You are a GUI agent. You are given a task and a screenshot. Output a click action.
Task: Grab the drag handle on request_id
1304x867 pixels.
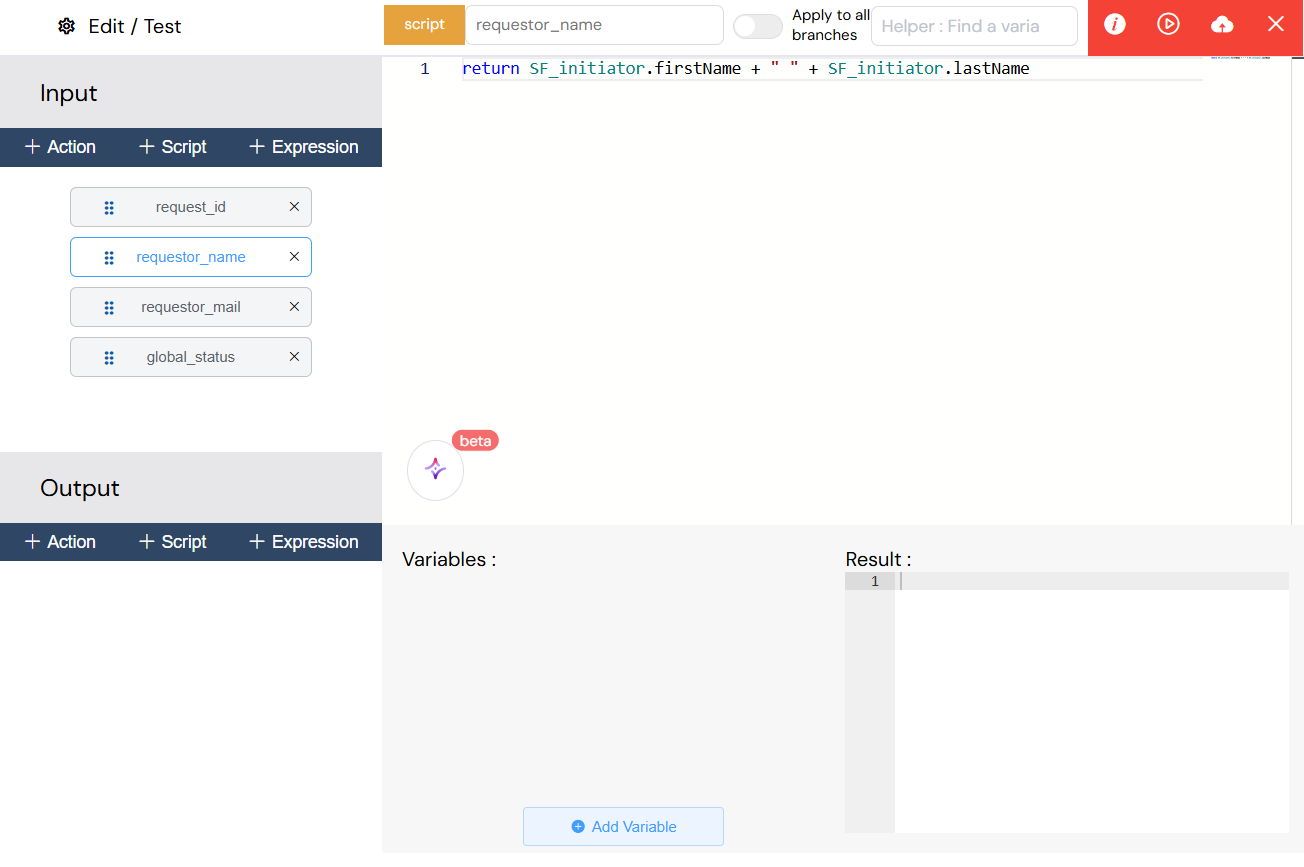tap(108, 207)
